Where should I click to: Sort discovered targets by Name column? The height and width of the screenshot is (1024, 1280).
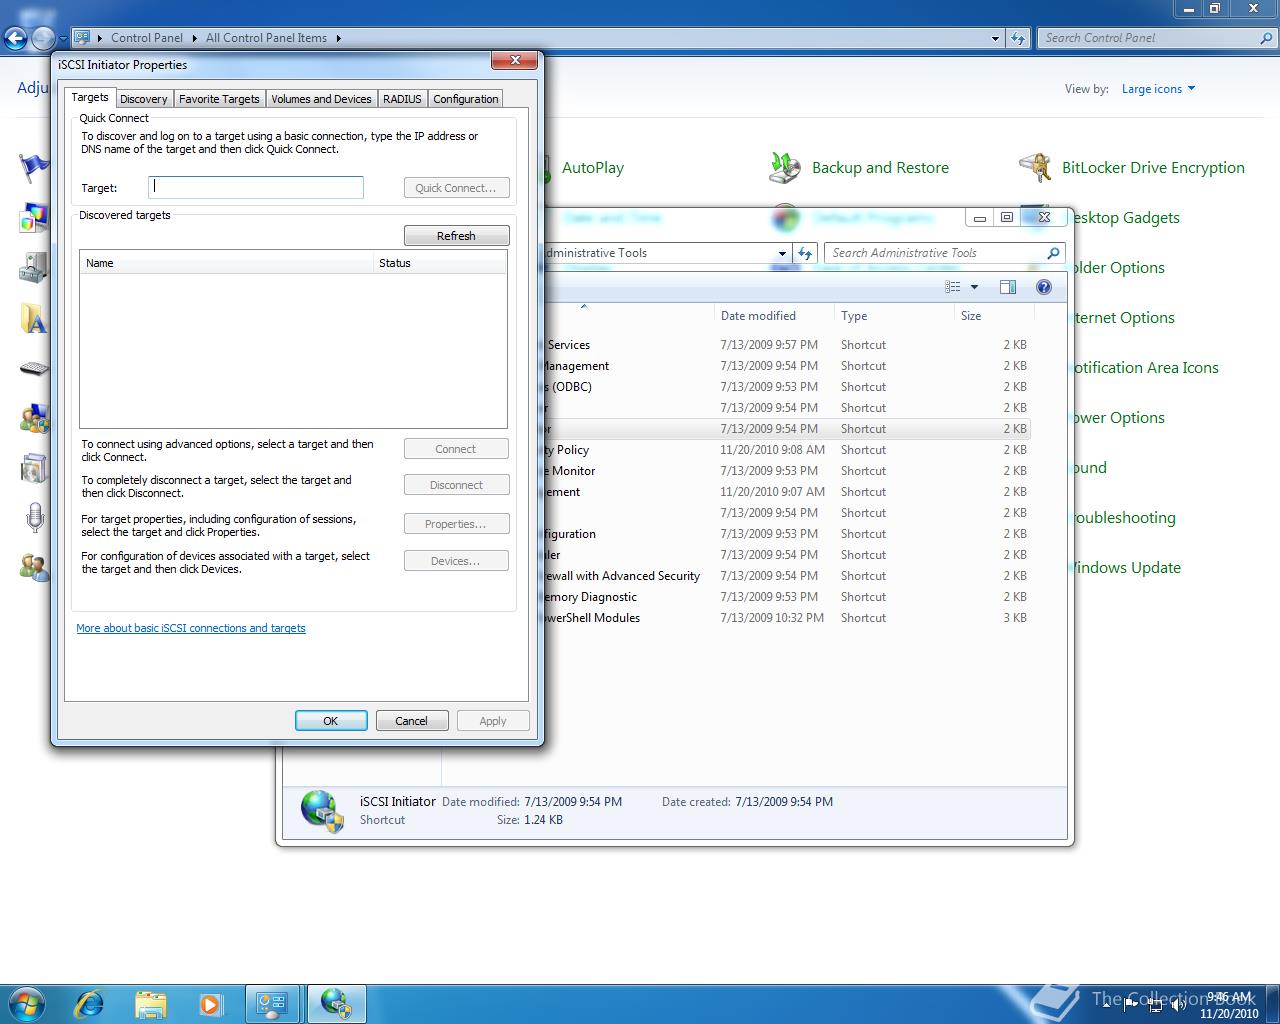[226, 263]
